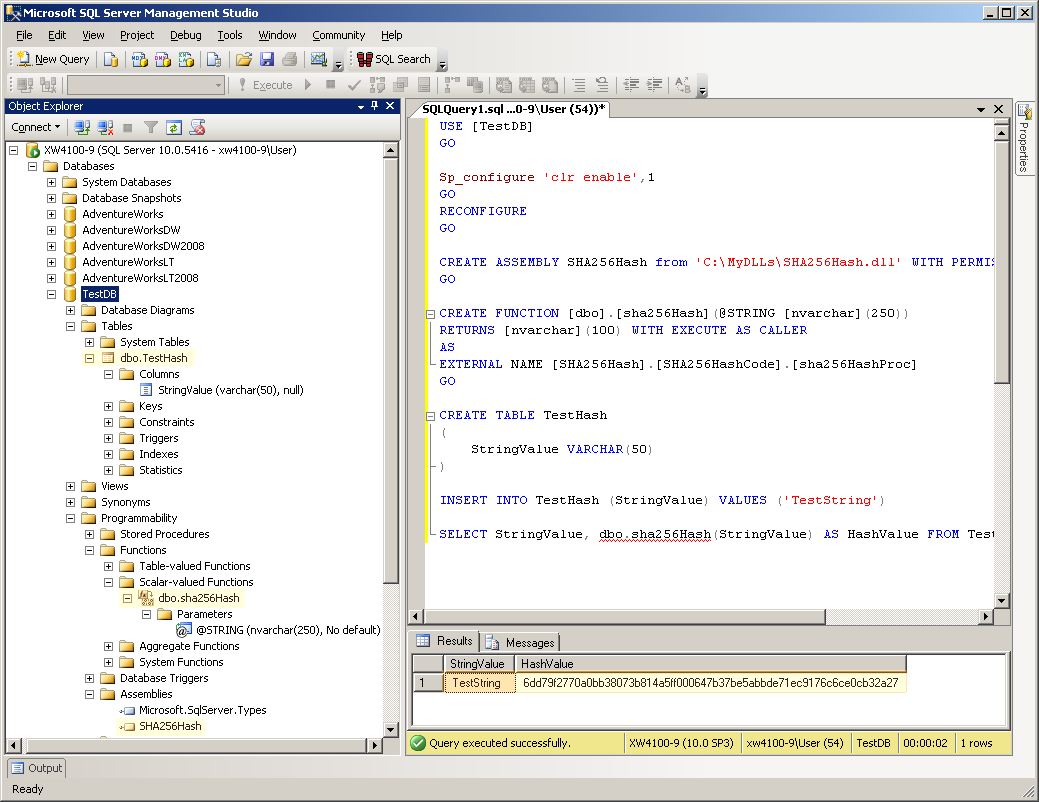Viewport: 1039px width, 802px height.
Task: Click the Disconnect icon in Object Explorer
Action: pos(104,127)
